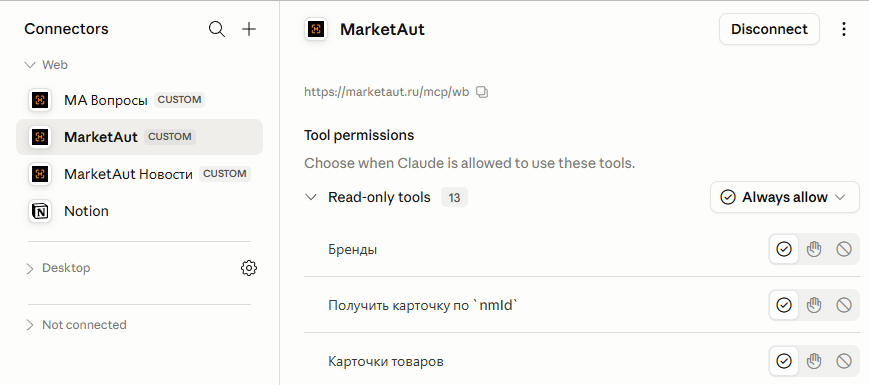
Task: Select the MA Вопросы connector
Action: coord(139,100)
